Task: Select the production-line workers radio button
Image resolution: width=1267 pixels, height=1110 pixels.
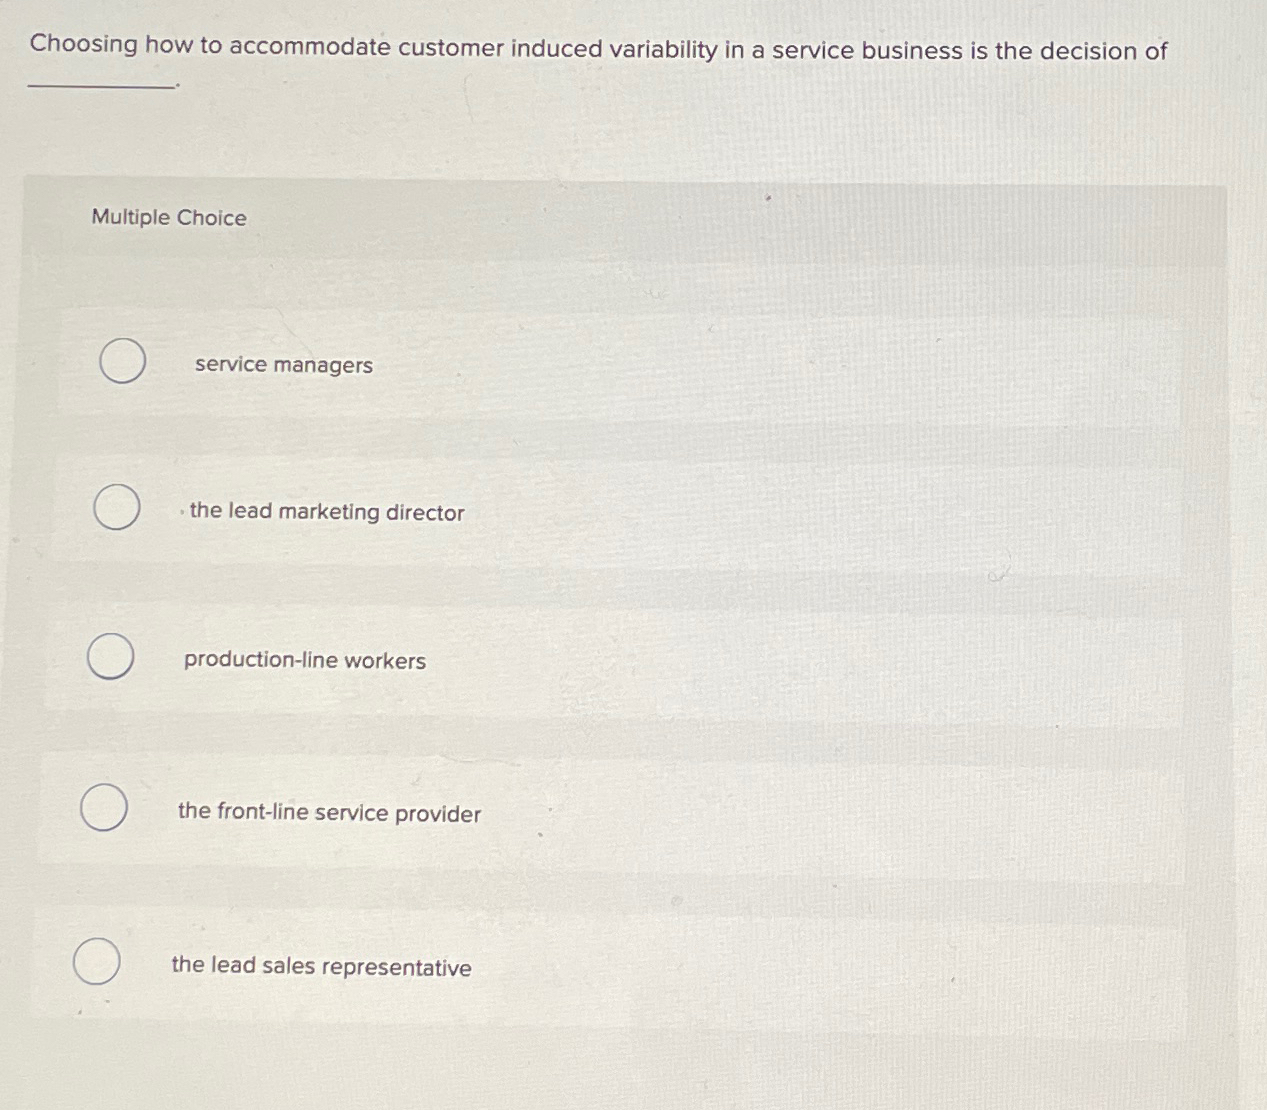Action: point(110,658)
